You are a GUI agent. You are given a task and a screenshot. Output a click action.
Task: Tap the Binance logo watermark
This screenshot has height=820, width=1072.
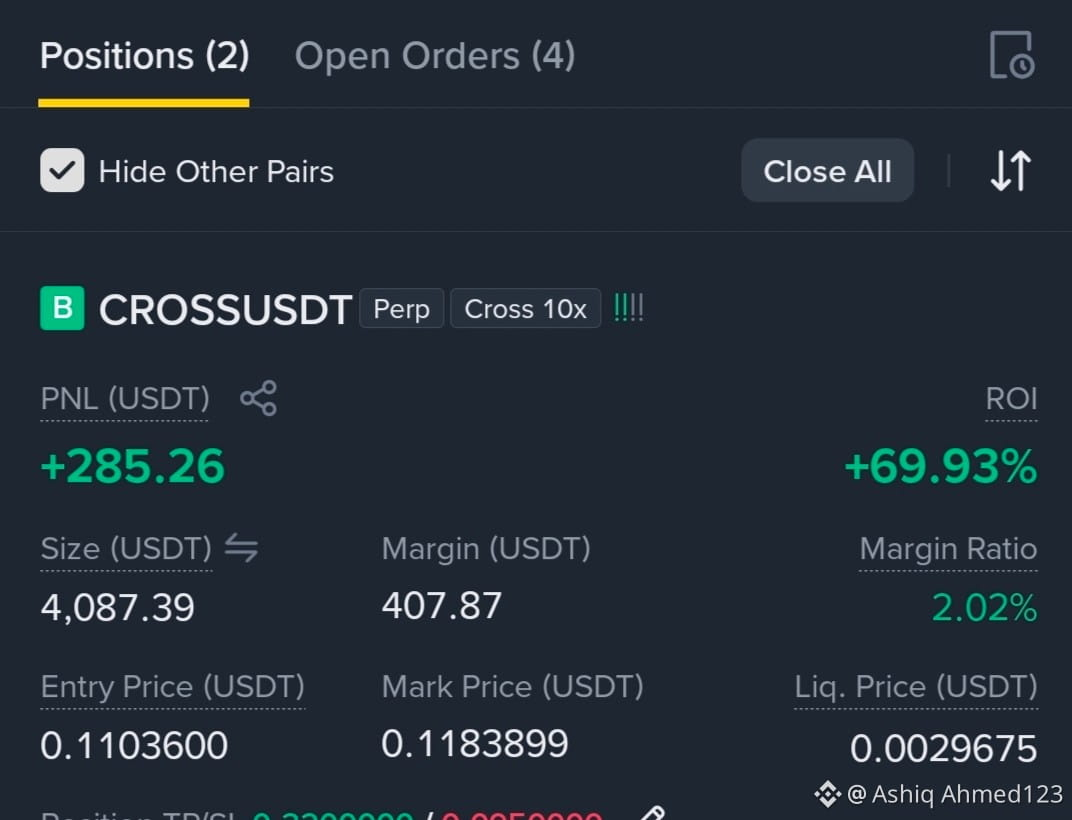coord(827,794)
